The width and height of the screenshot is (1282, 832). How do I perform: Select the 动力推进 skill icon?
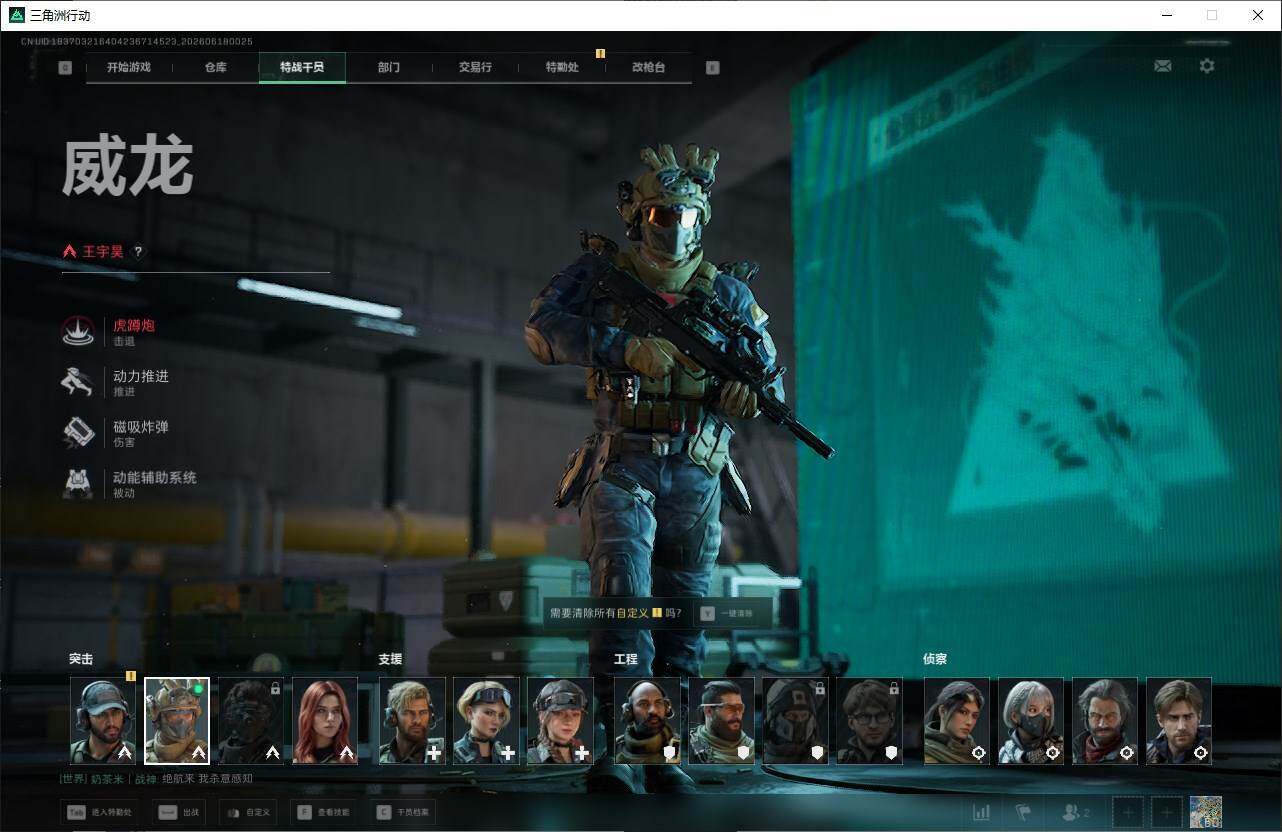point(78,382)
